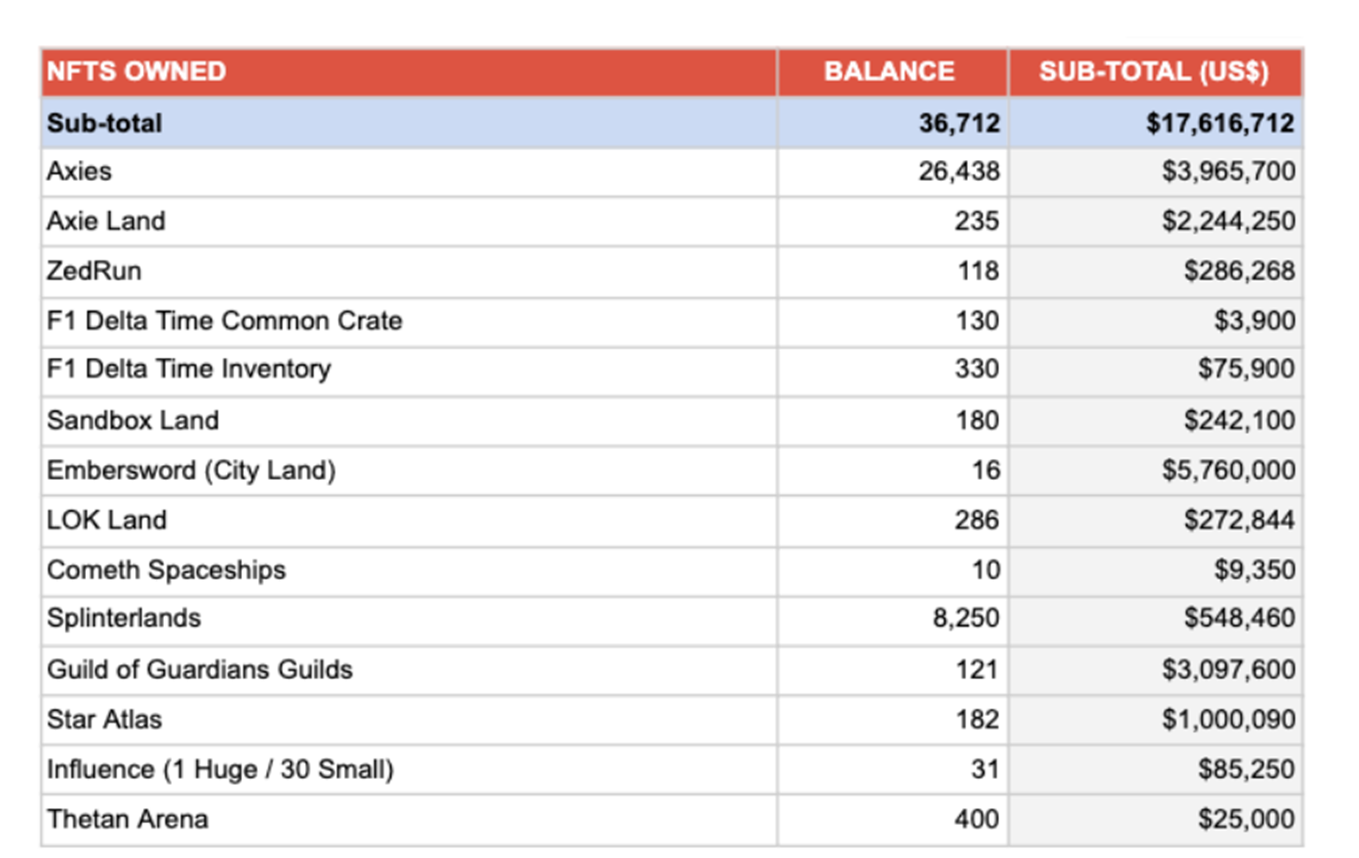Screen dimensions: 1359x858
Task: Click the LOK Land balance 286
Action: point(892,520)
